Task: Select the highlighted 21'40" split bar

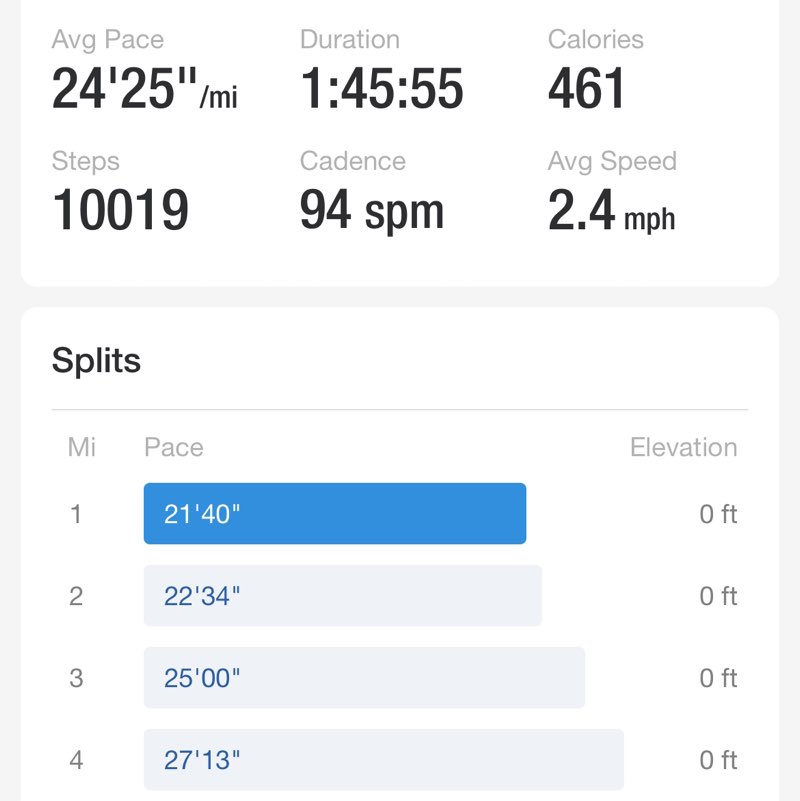Action: point(334,514)
